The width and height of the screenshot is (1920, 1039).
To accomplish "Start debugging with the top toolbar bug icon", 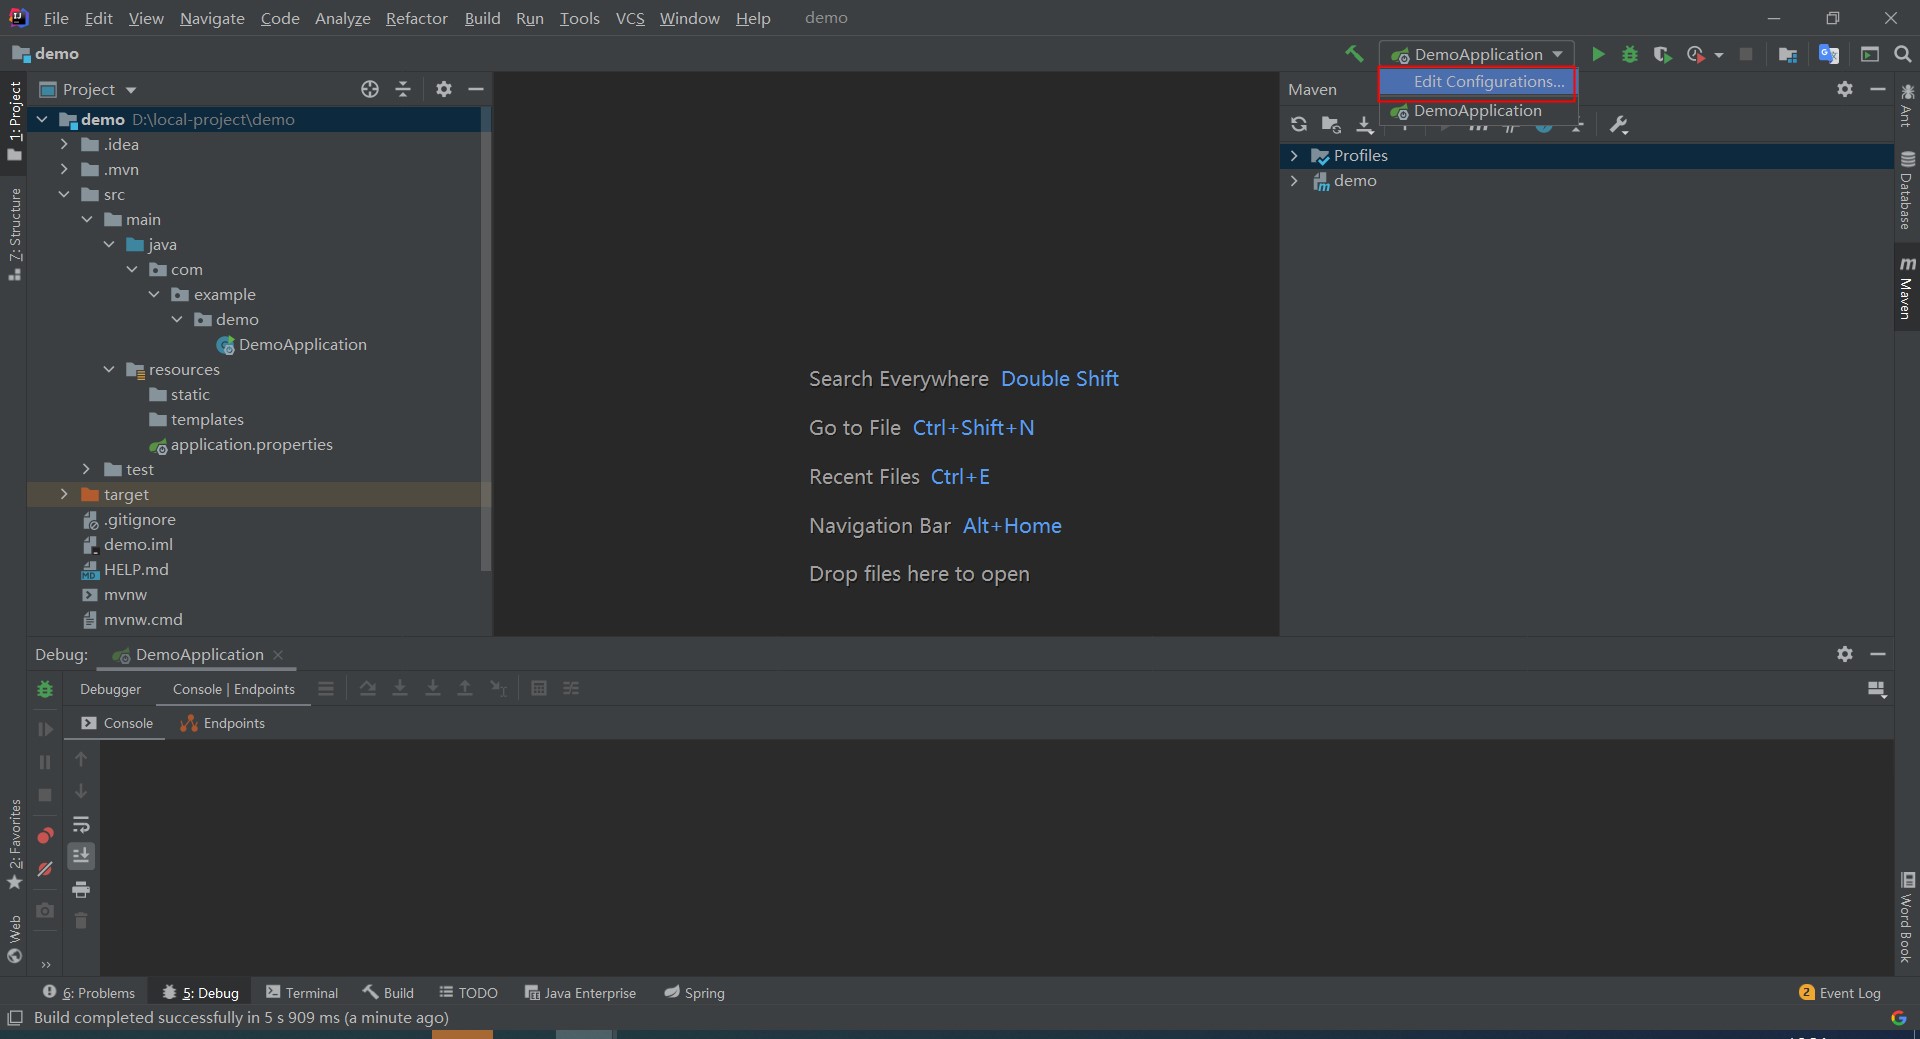I will 1630,54.
